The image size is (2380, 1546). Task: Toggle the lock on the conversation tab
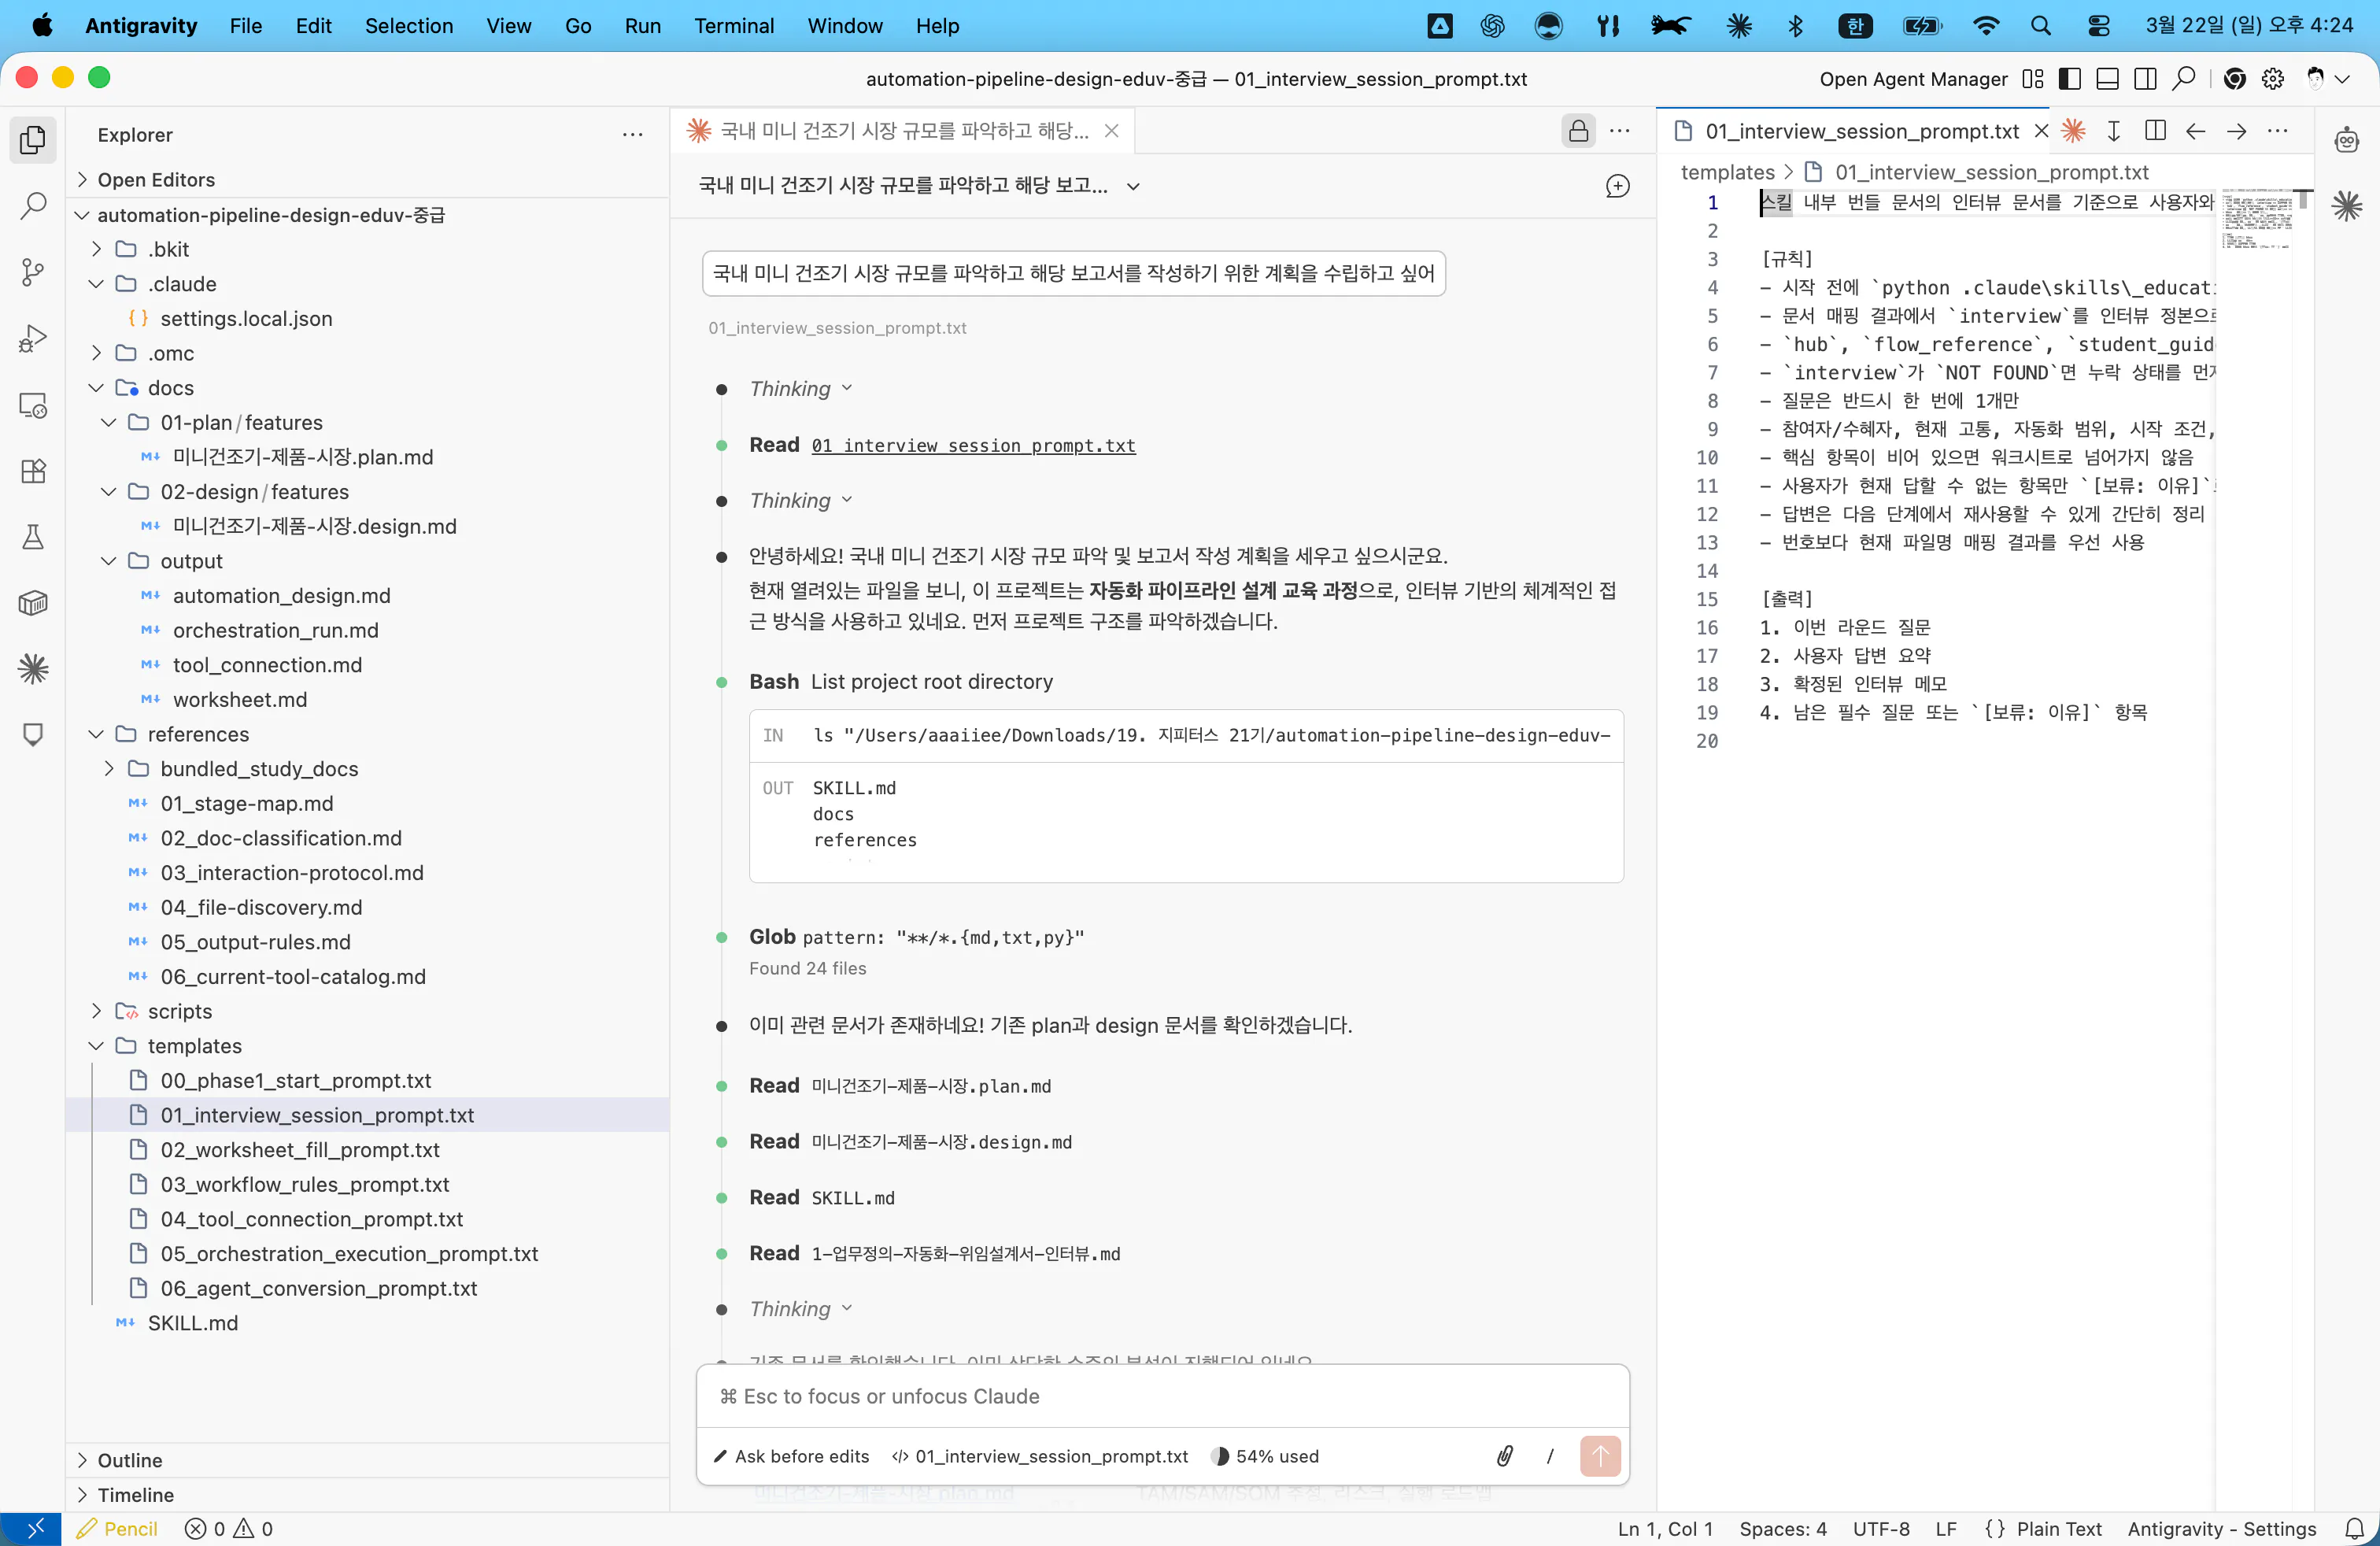1578,130
